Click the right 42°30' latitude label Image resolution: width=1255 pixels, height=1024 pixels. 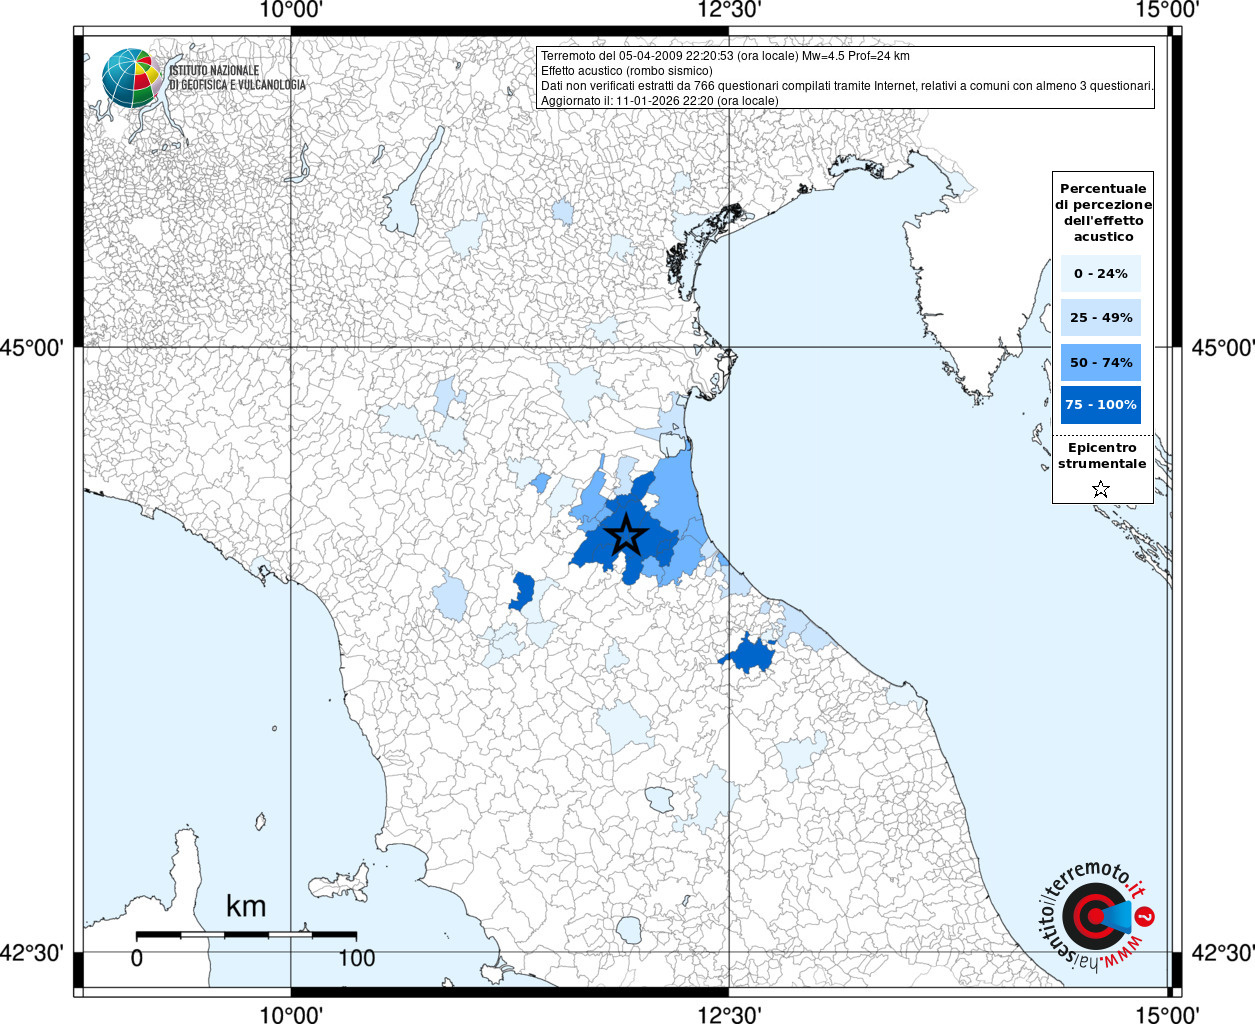(1223, 952)
